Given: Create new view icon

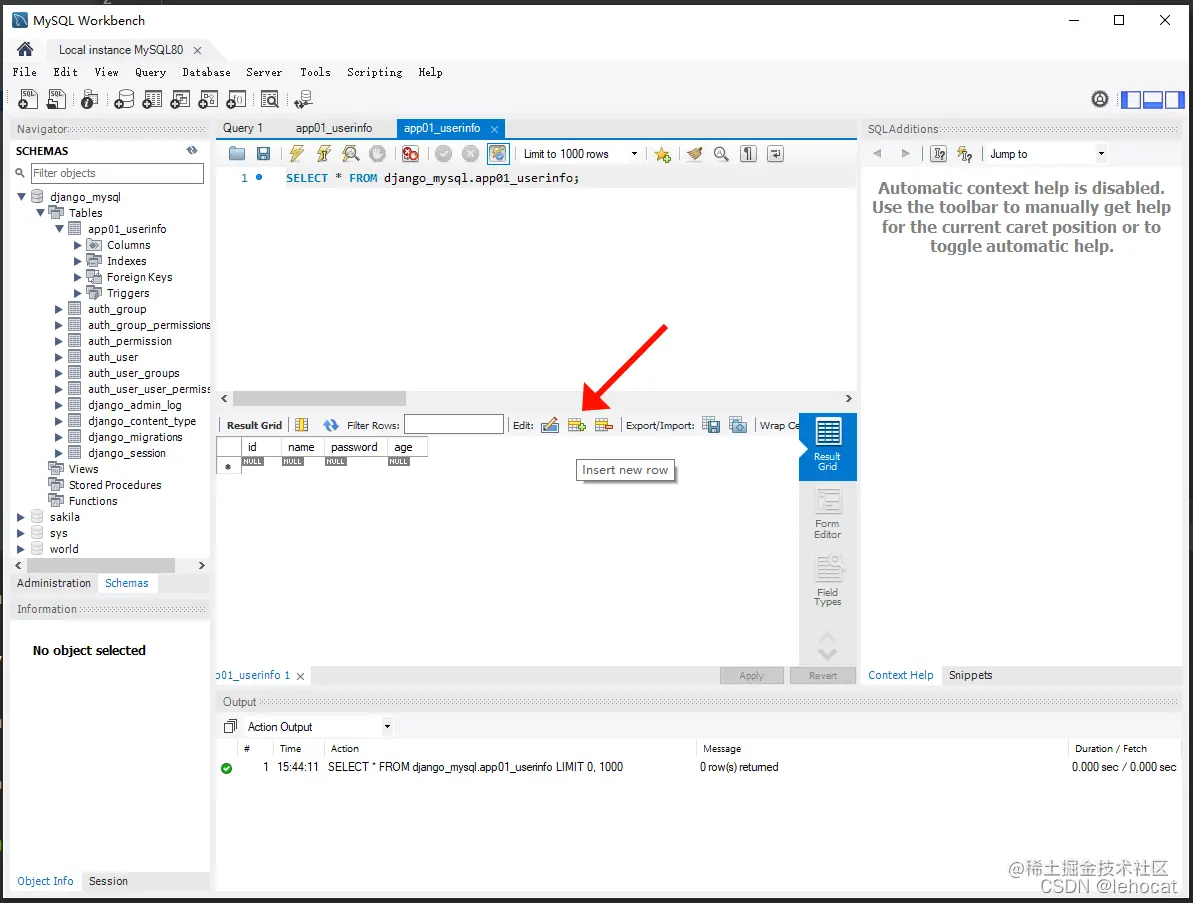Looking at the screenshot, I should click(180, 99).
